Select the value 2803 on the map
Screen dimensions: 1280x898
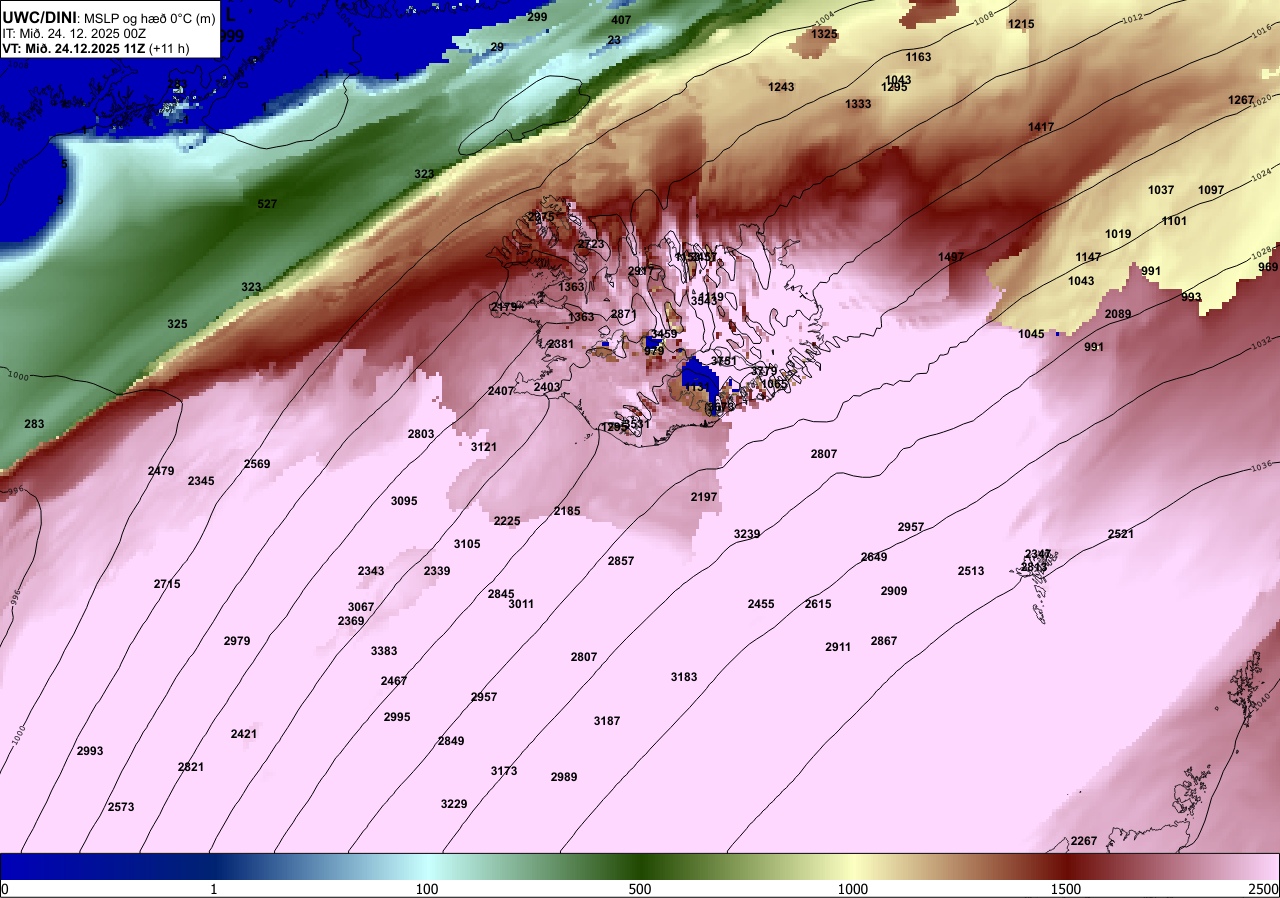(x=421, y=434)
